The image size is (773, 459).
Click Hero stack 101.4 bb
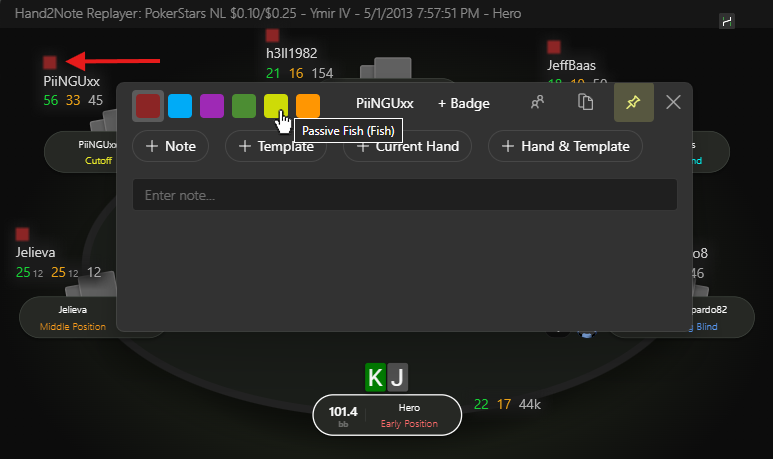(343, 416)
